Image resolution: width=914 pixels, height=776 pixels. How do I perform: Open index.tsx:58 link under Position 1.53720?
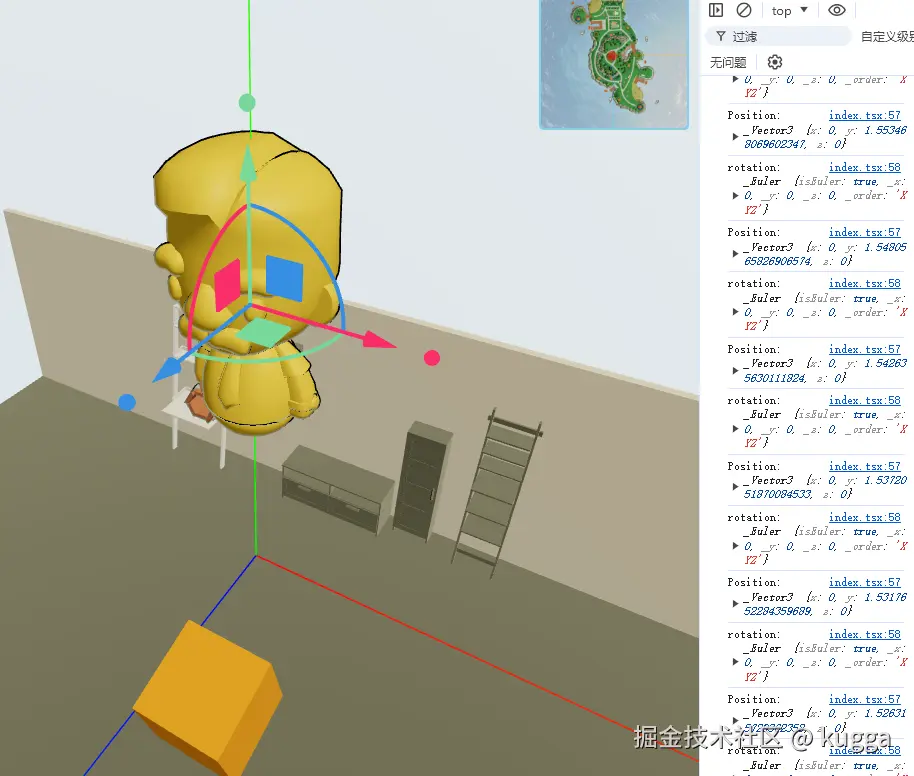[x=864, y=518]
